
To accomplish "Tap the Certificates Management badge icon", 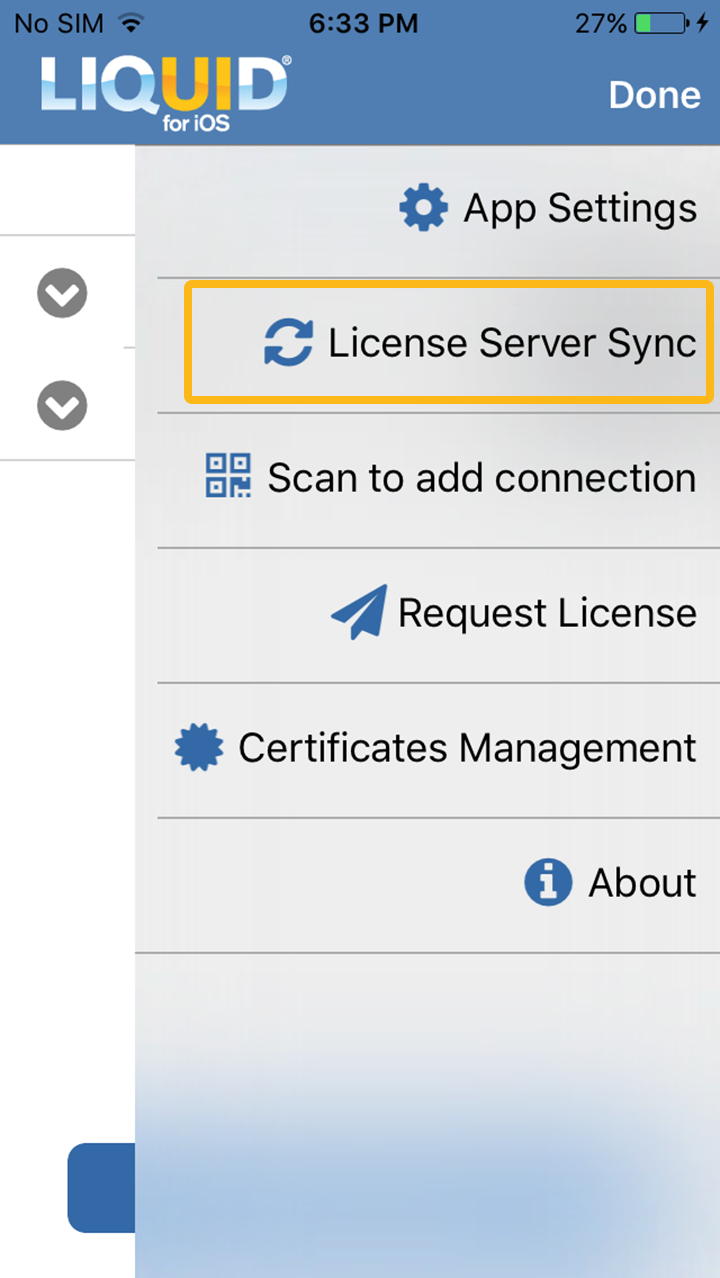I will click(x=199, y=747).
